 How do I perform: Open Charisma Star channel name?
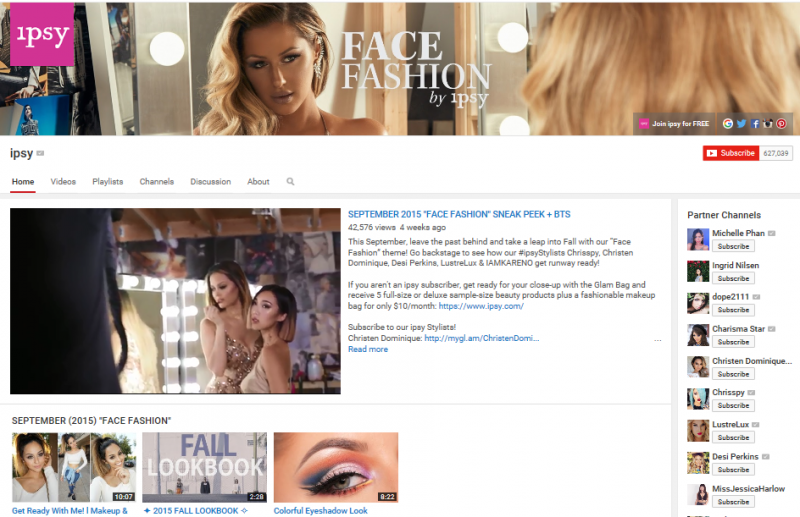pos(738,329)
